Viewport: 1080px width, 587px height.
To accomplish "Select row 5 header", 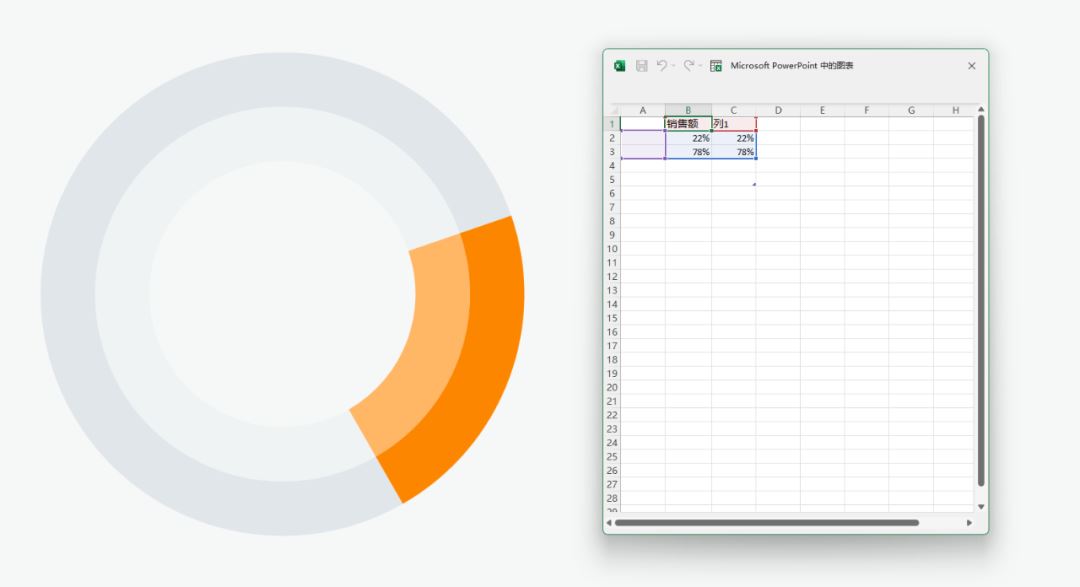I will tap(611, 180).
